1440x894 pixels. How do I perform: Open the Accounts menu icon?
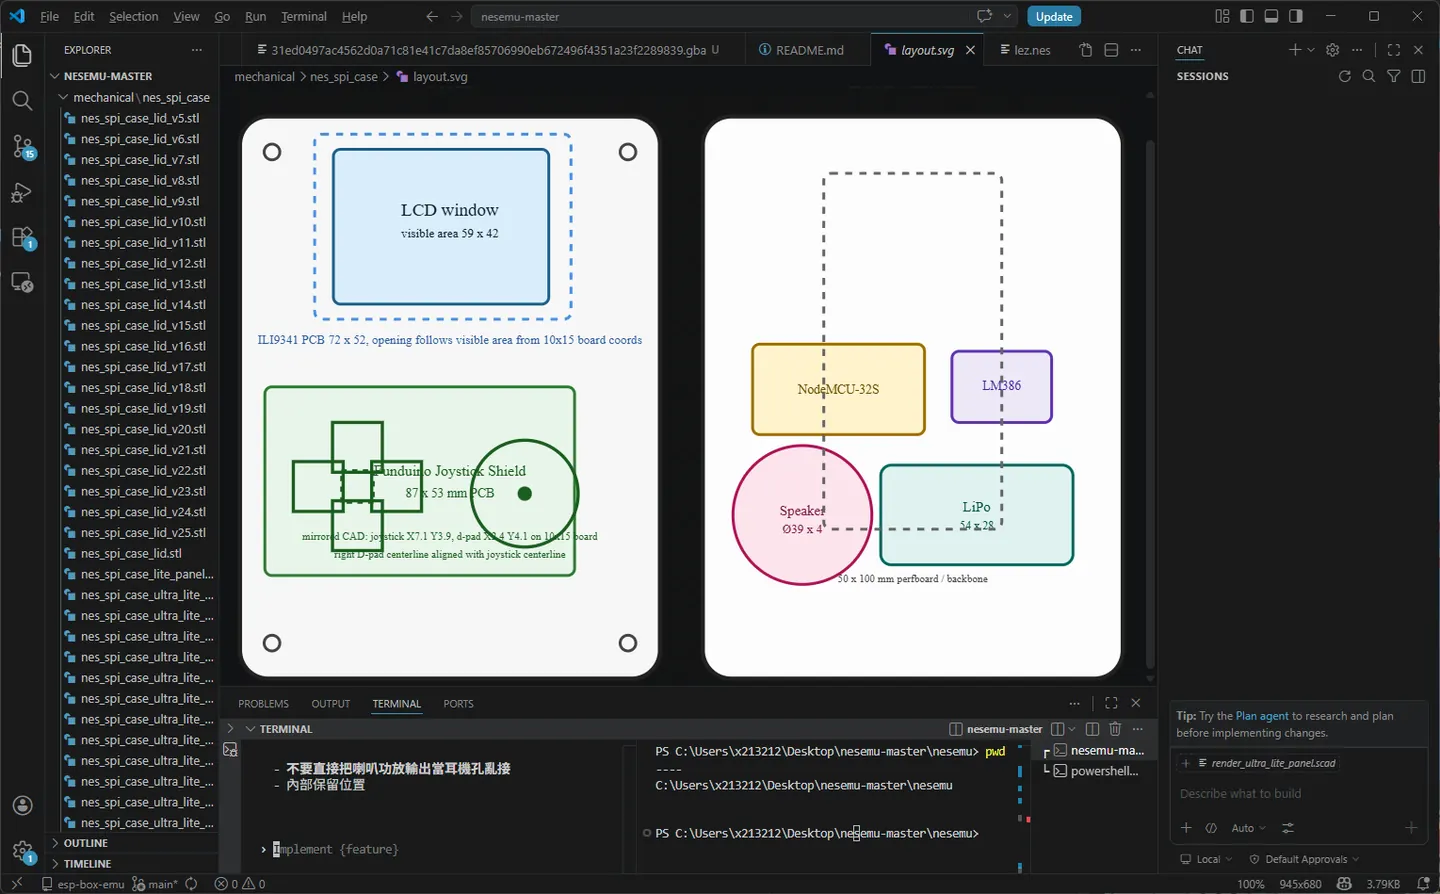coord(22,806)
